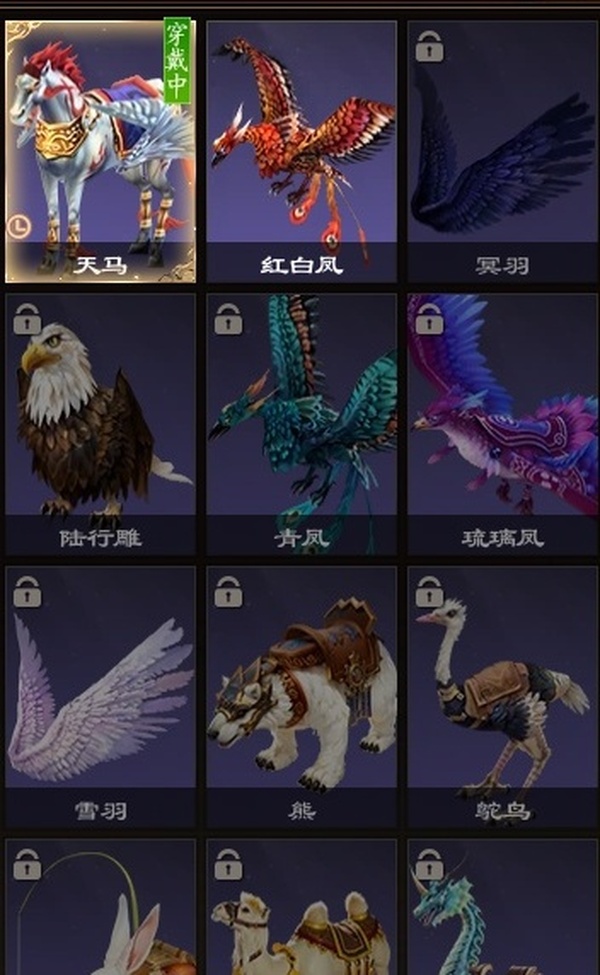Choose the 陆行雕 eagle mount
Screen dimensions: 600x975
click(100, 424)
